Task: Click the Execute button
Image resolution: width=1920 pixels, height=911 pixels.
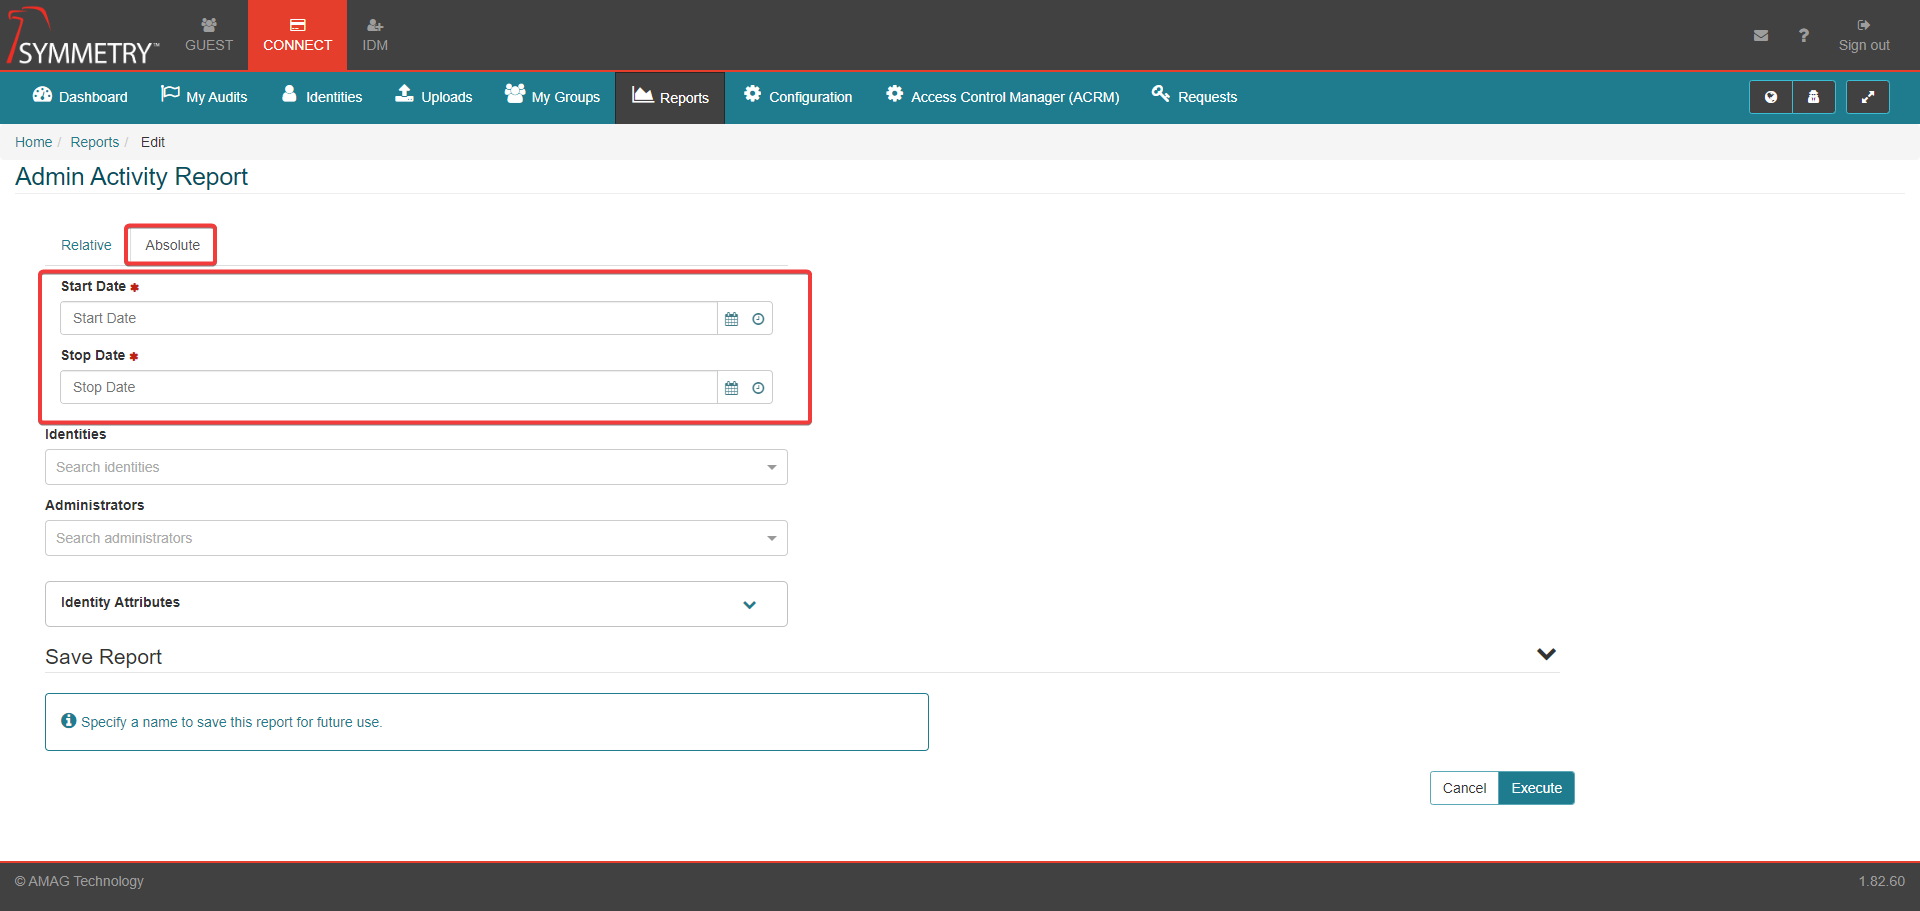Action: point(1536,788)
